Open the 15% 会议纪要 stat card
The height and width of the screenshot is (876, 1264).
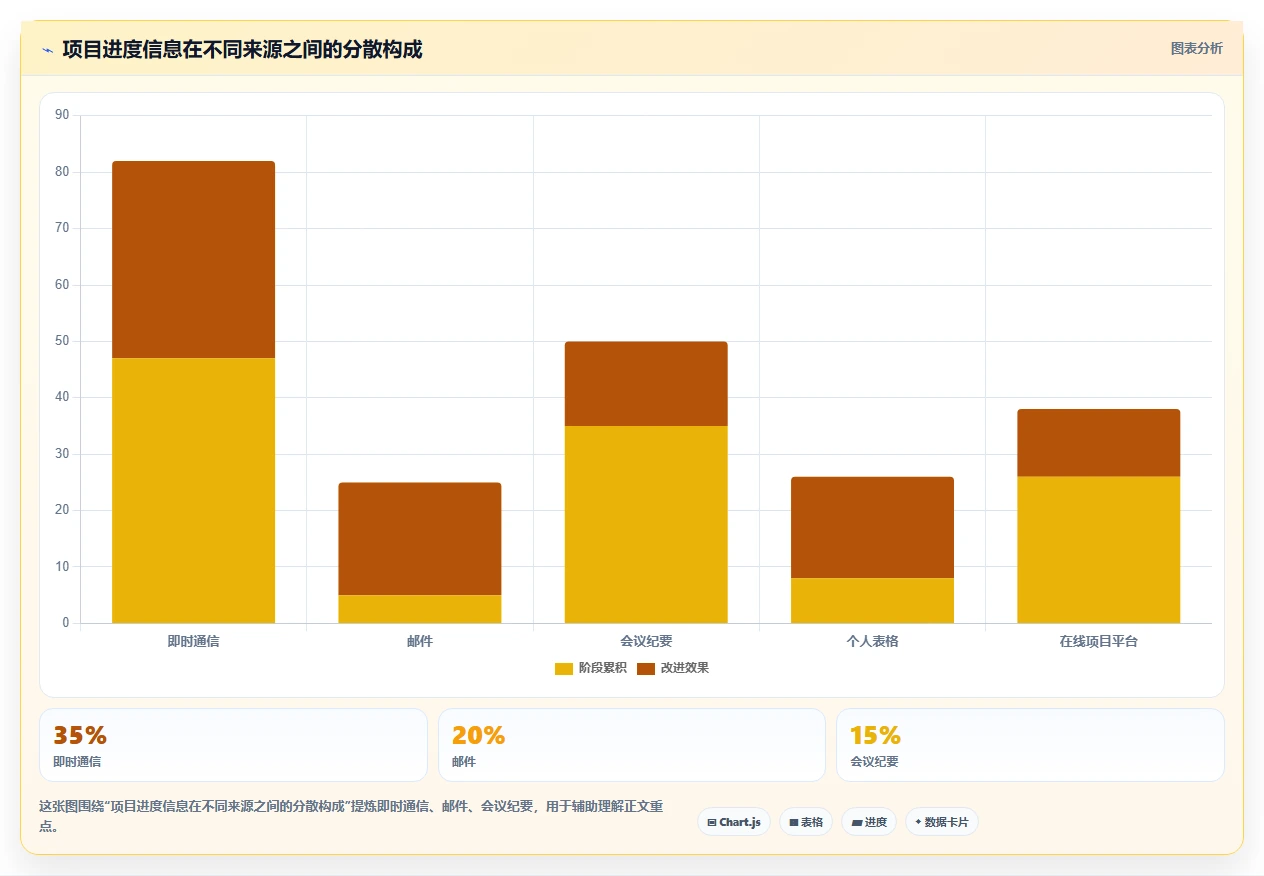[x=1030, y=745]
